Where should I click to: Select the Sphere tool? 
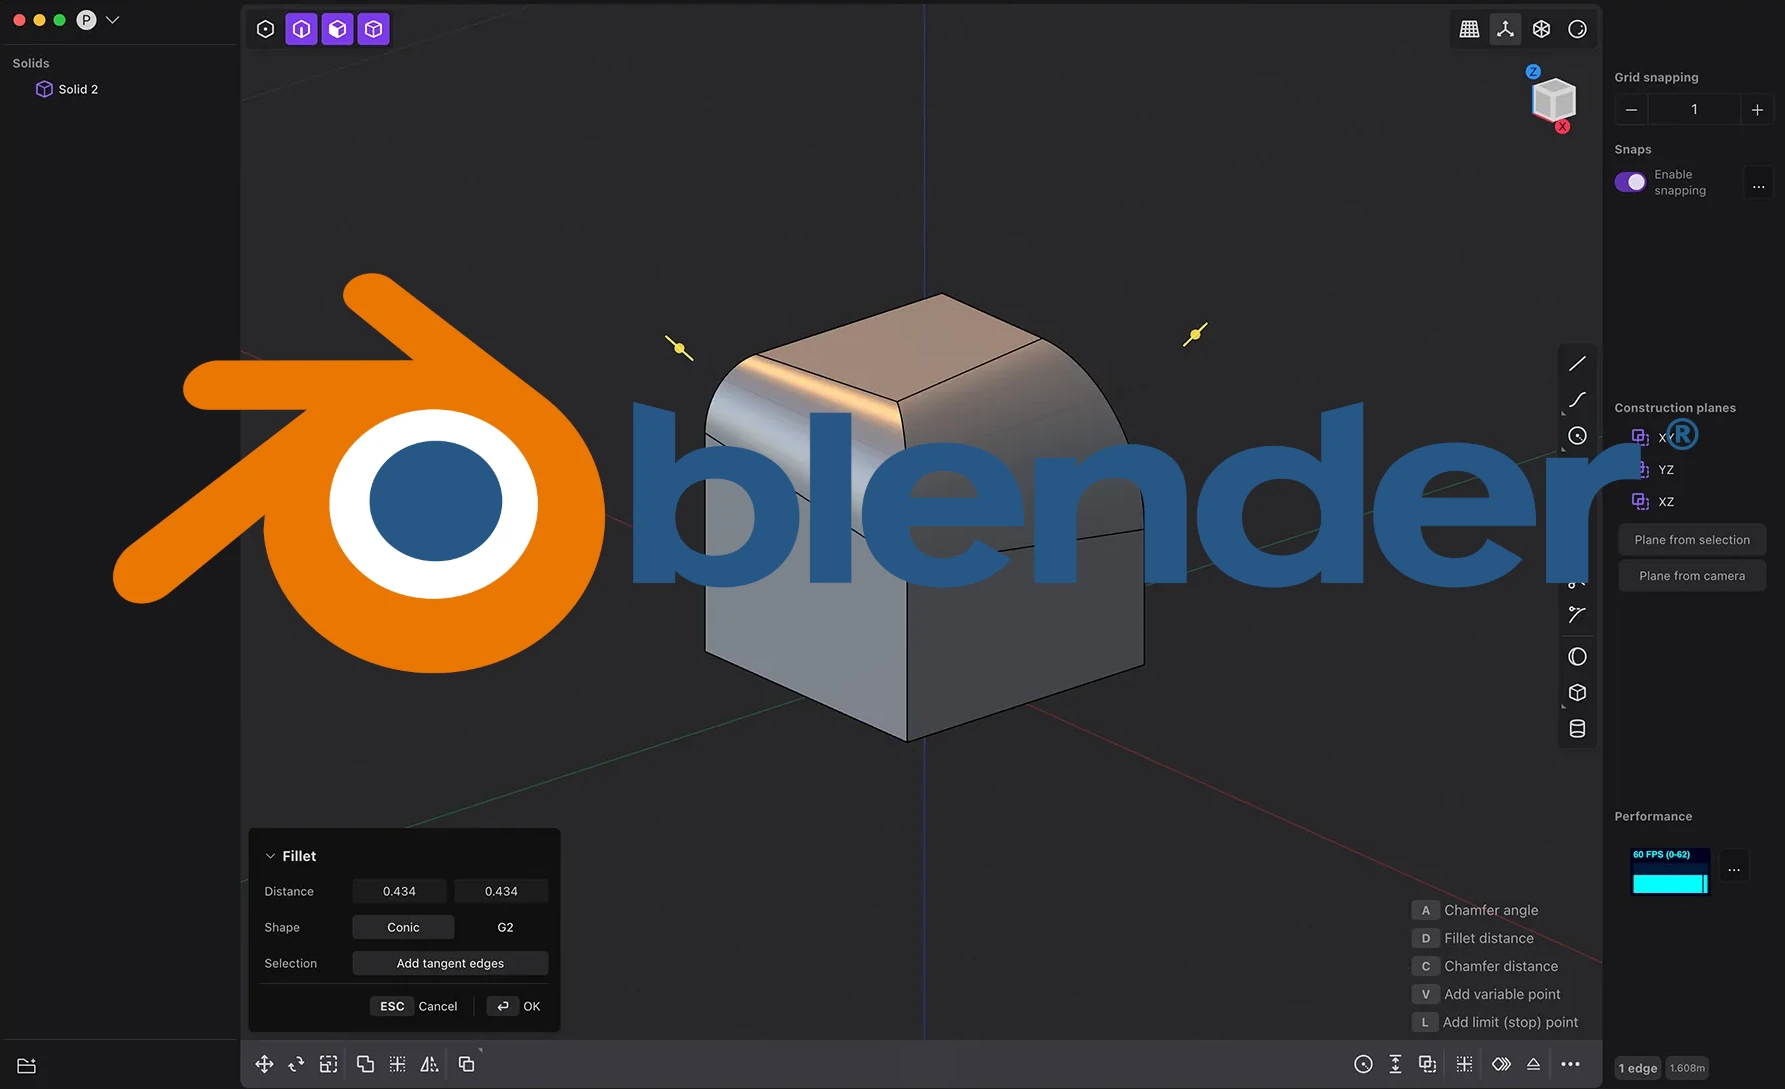tap(1577, 657)
